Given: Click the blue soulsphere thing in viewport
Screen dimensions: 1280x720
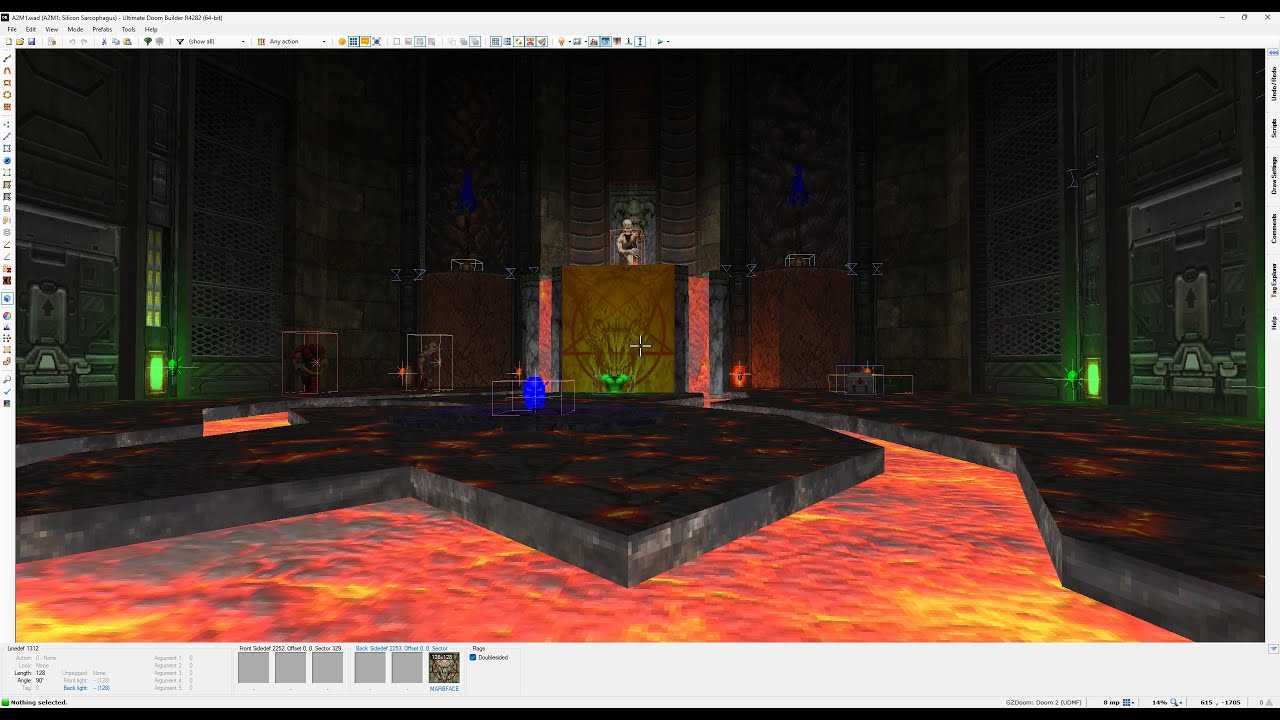Looking at the screenshot, I should pos(535,393).
